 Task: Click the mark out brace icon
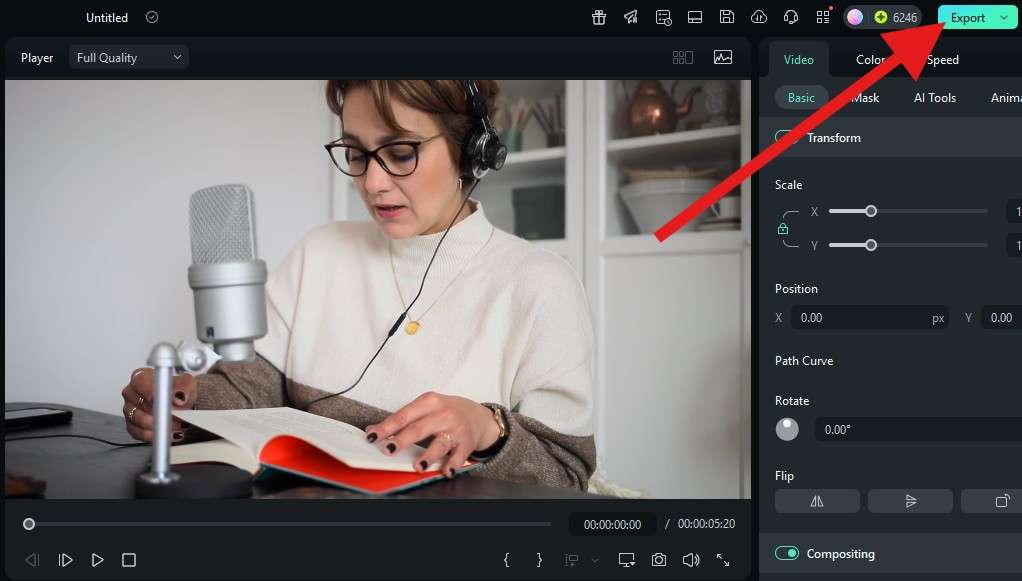539,560
